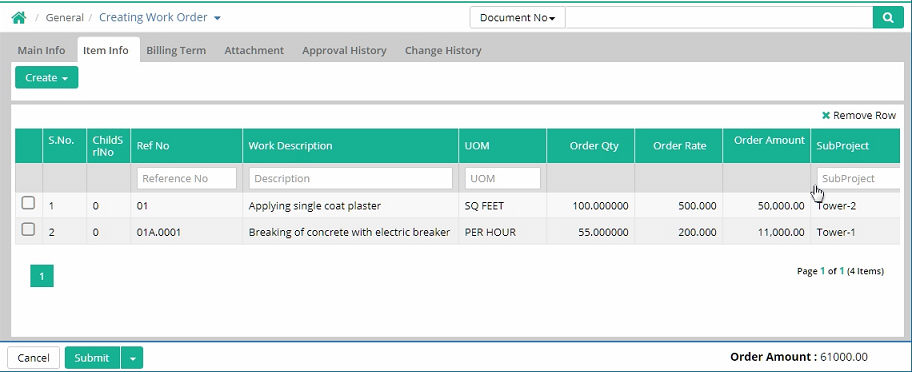Click the Submit button
The width and height of the screenshot is (912, 372).
click(92, 358)
